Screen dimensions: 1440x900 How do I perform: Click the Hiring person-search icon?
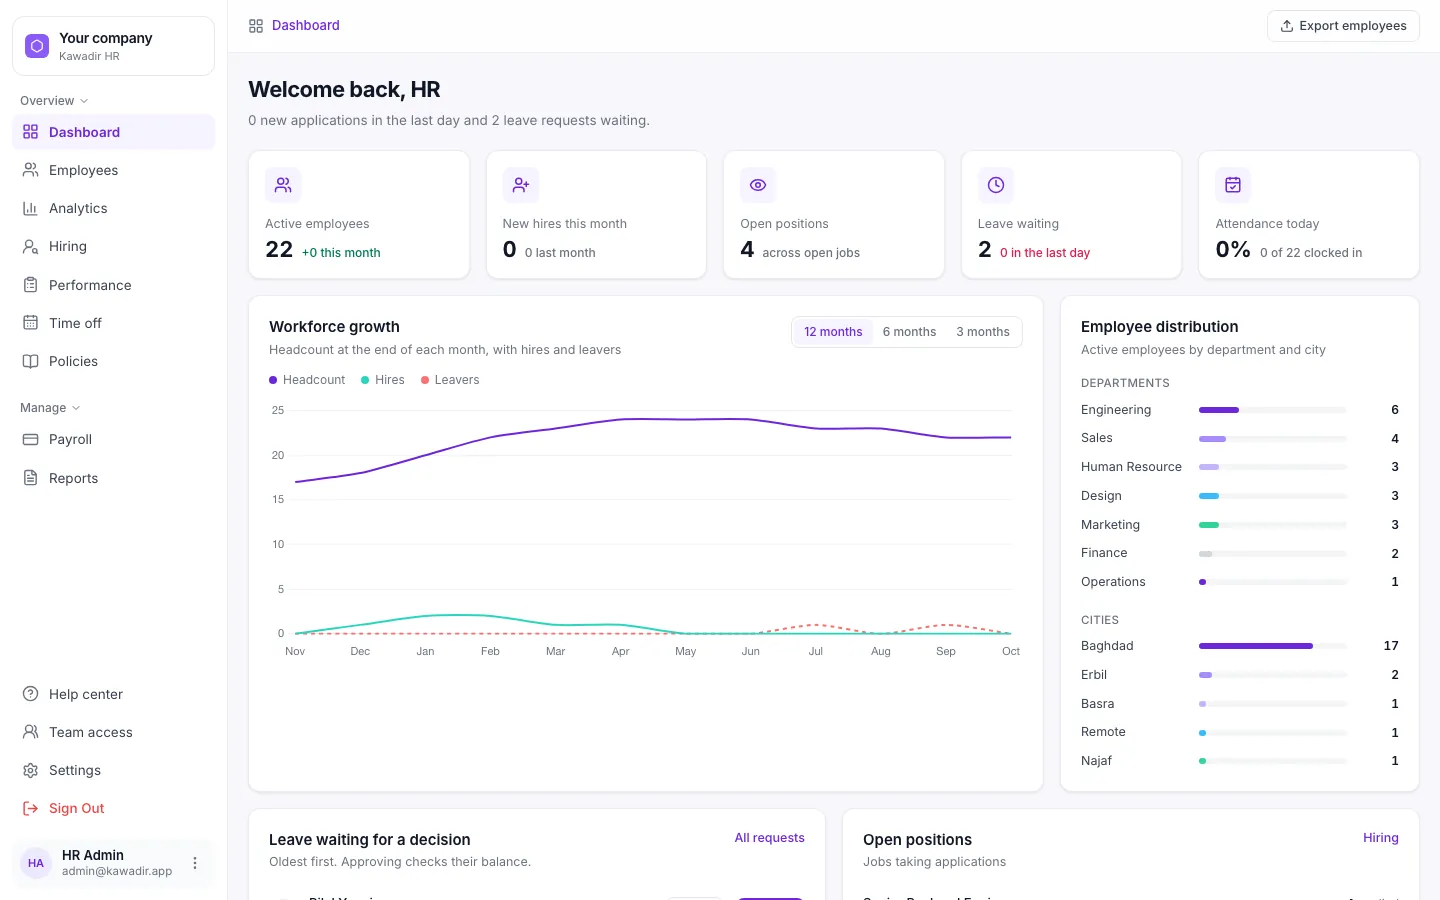click(31, 246)
